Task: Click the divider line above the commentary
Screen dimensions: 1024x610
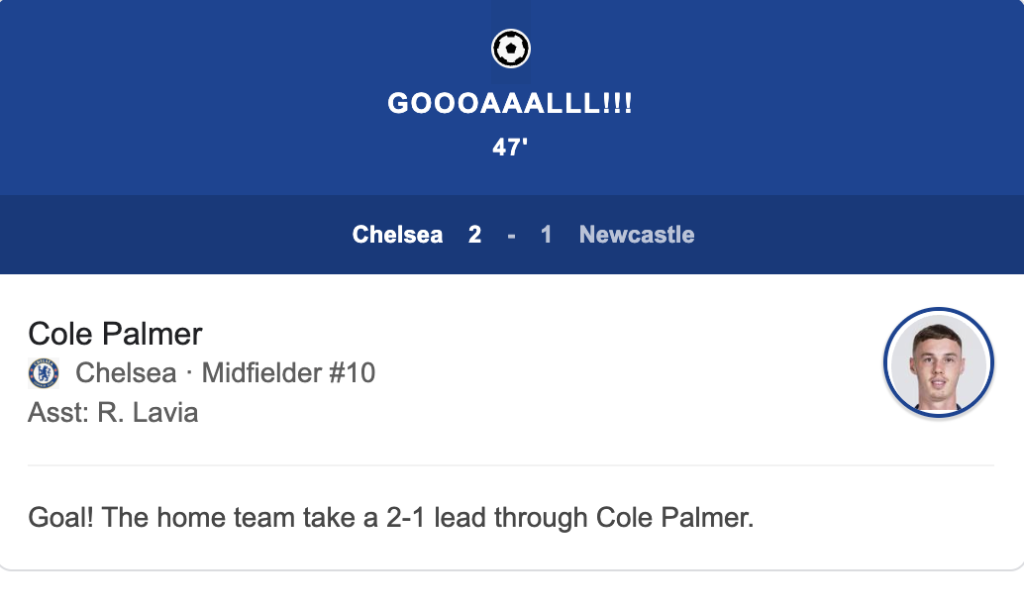Action: 511,465
